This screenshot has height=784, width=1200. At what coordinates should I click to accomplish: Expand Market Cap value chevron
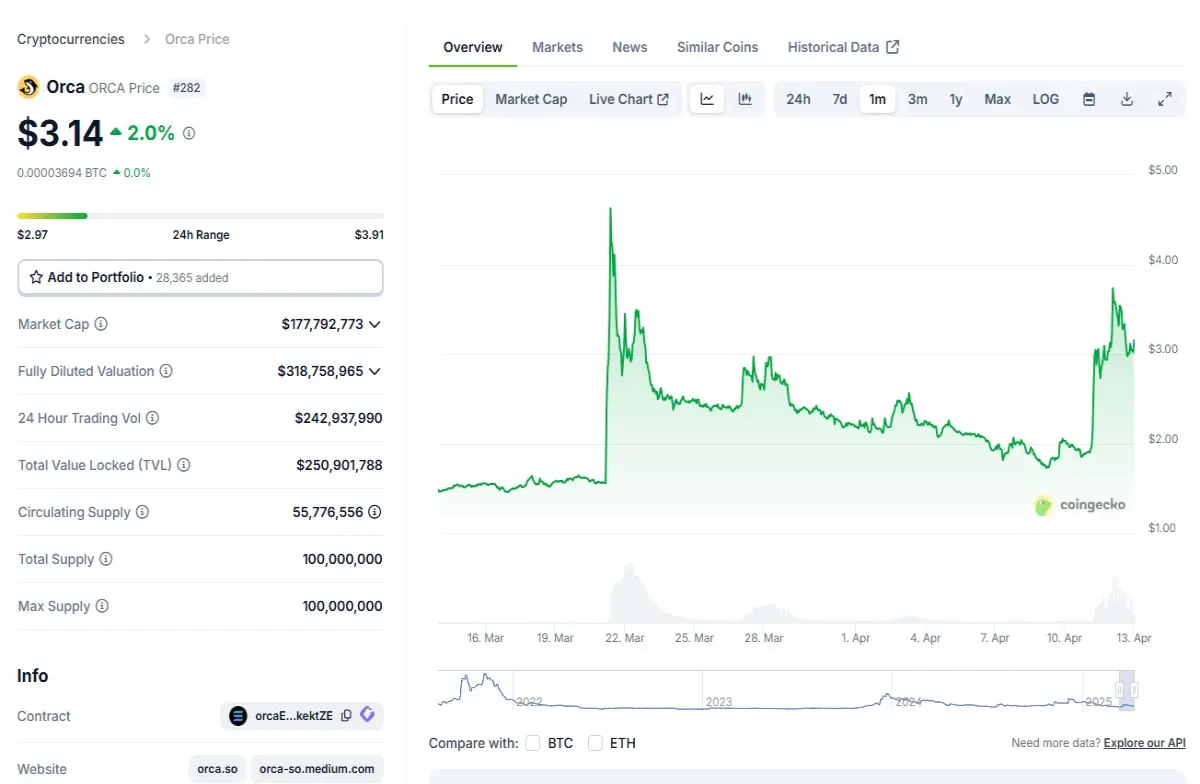(x=375, y=324)
